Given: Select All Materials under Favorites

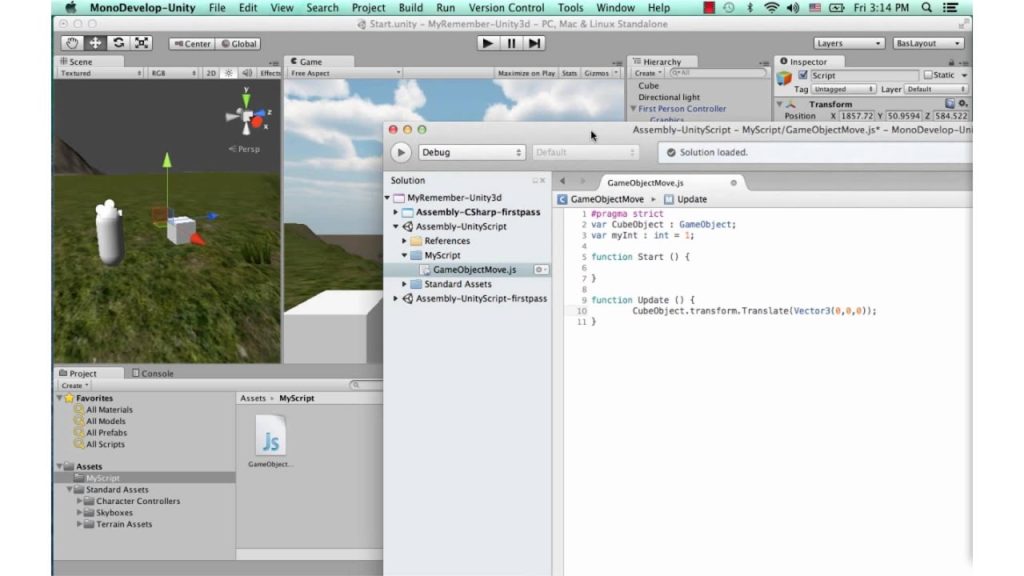Looking at the screenshot, I should (x=109, y=409).
